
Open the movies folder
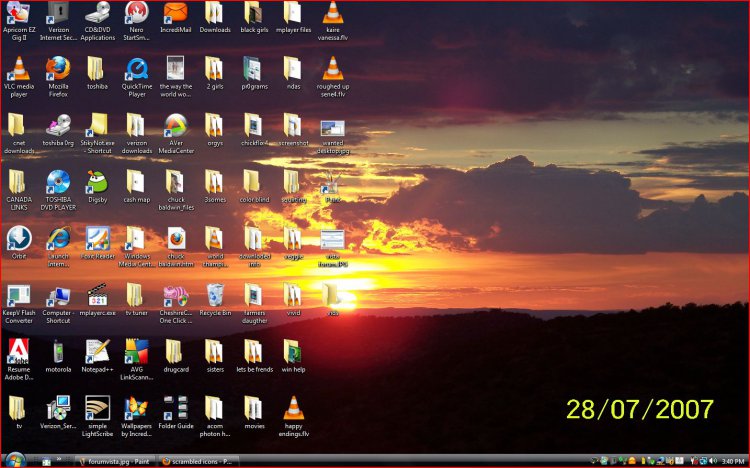254,412
